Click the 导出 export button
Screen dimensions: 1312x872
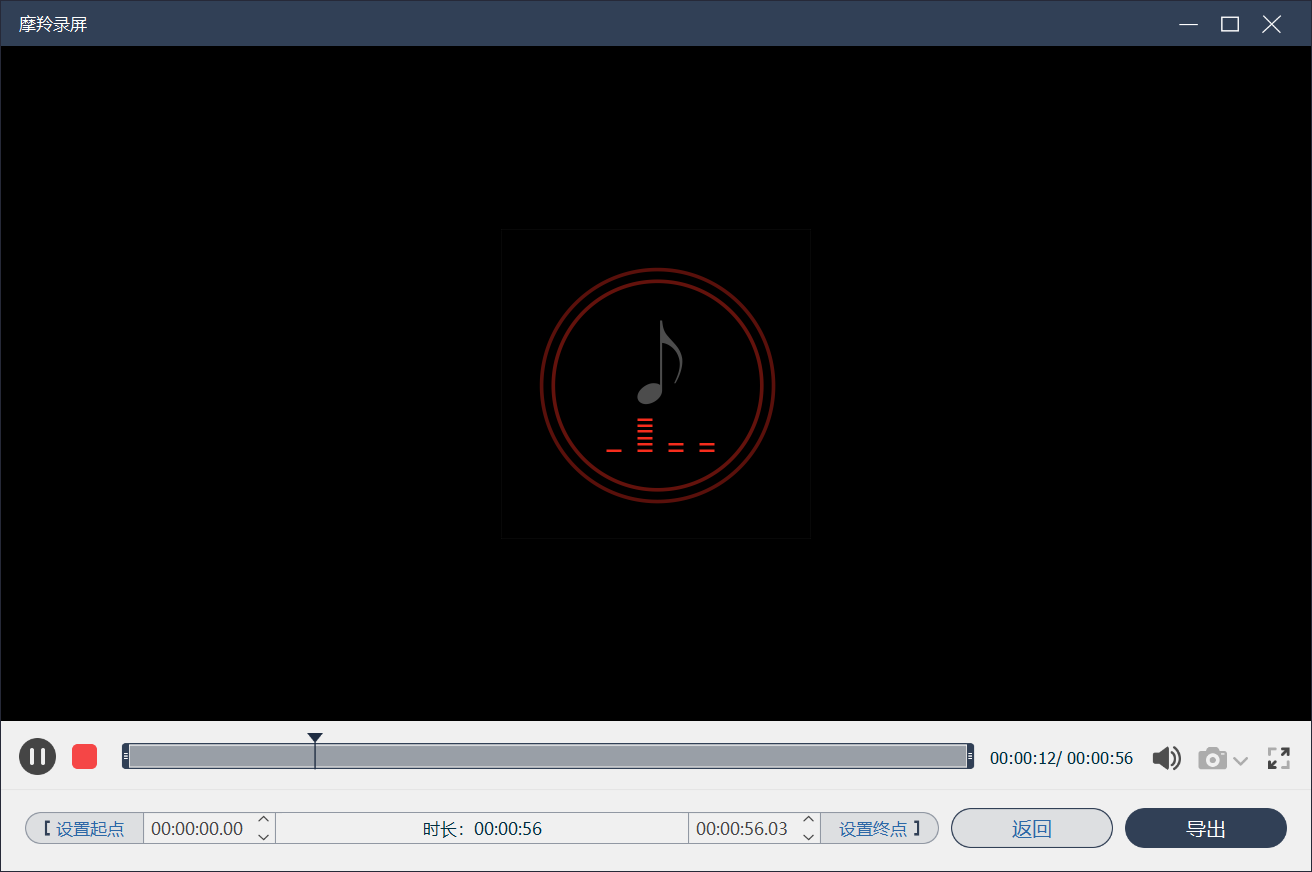click(1206, 828)
